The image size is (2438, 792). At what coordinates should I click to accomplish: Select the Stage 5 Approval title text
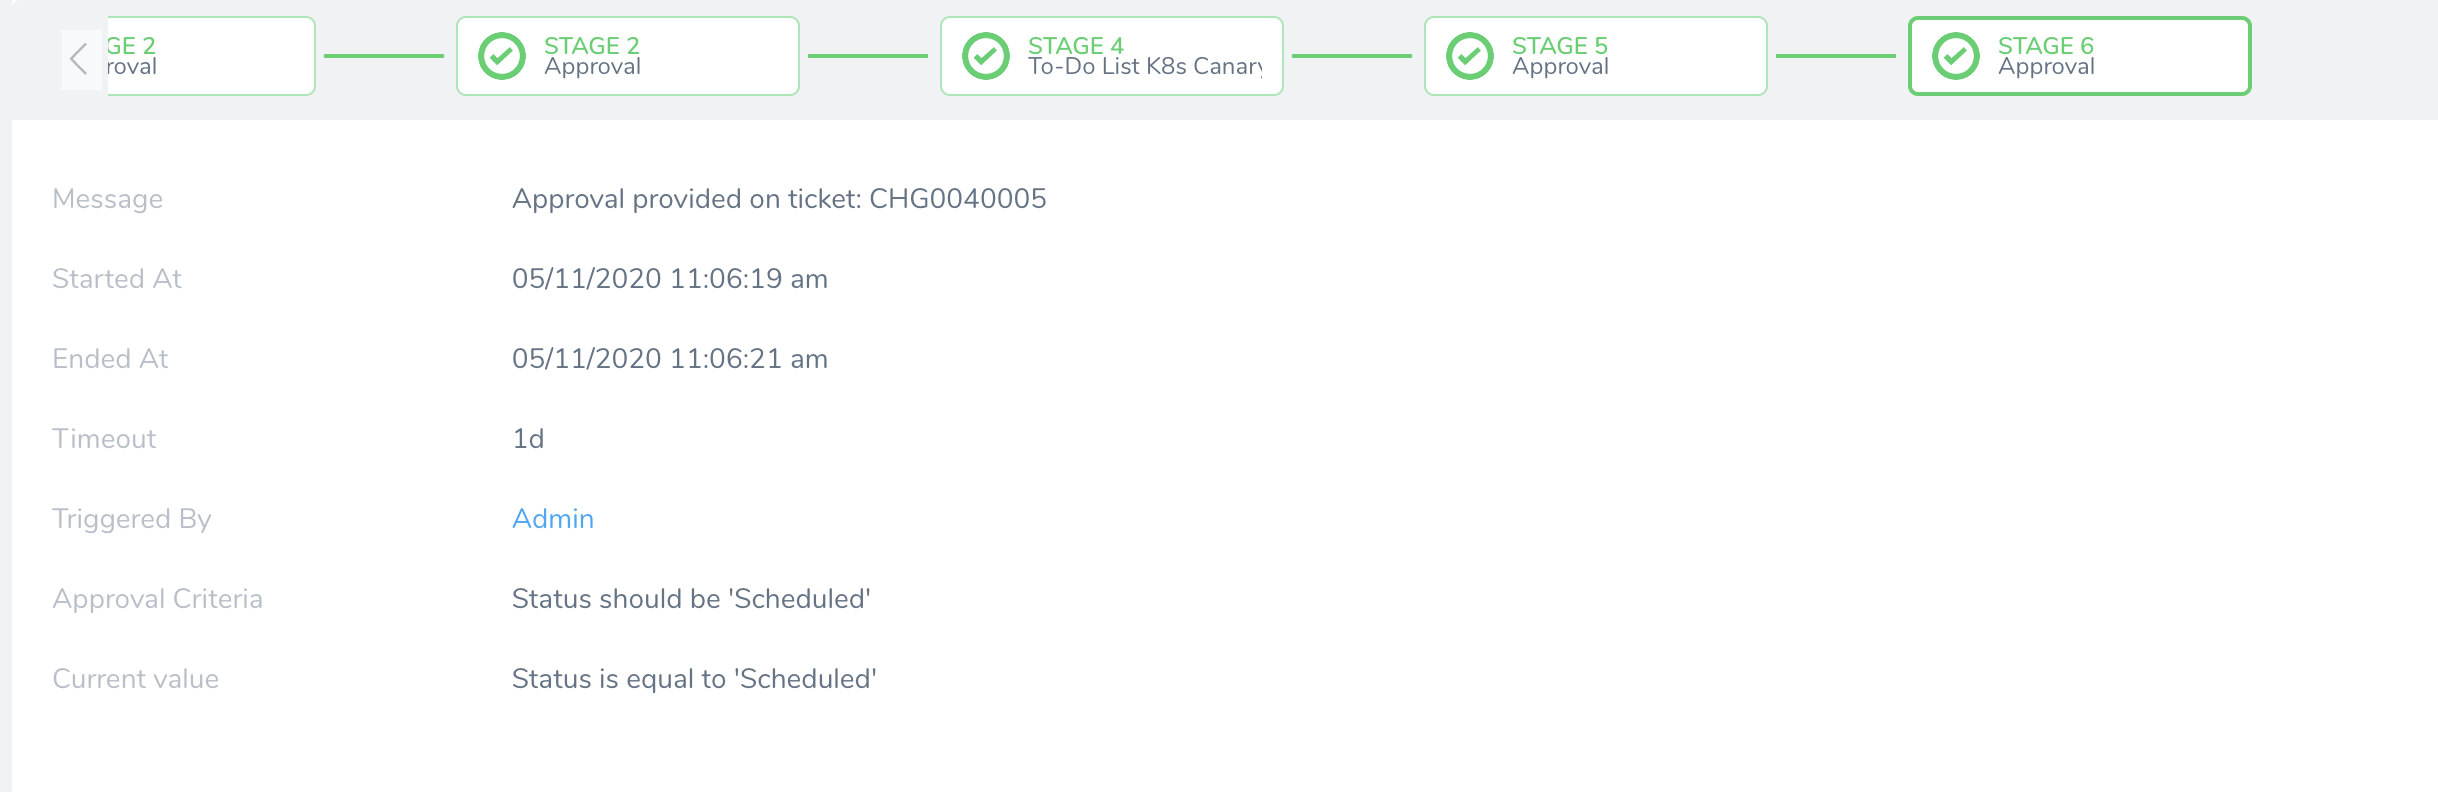point(1560,56)
